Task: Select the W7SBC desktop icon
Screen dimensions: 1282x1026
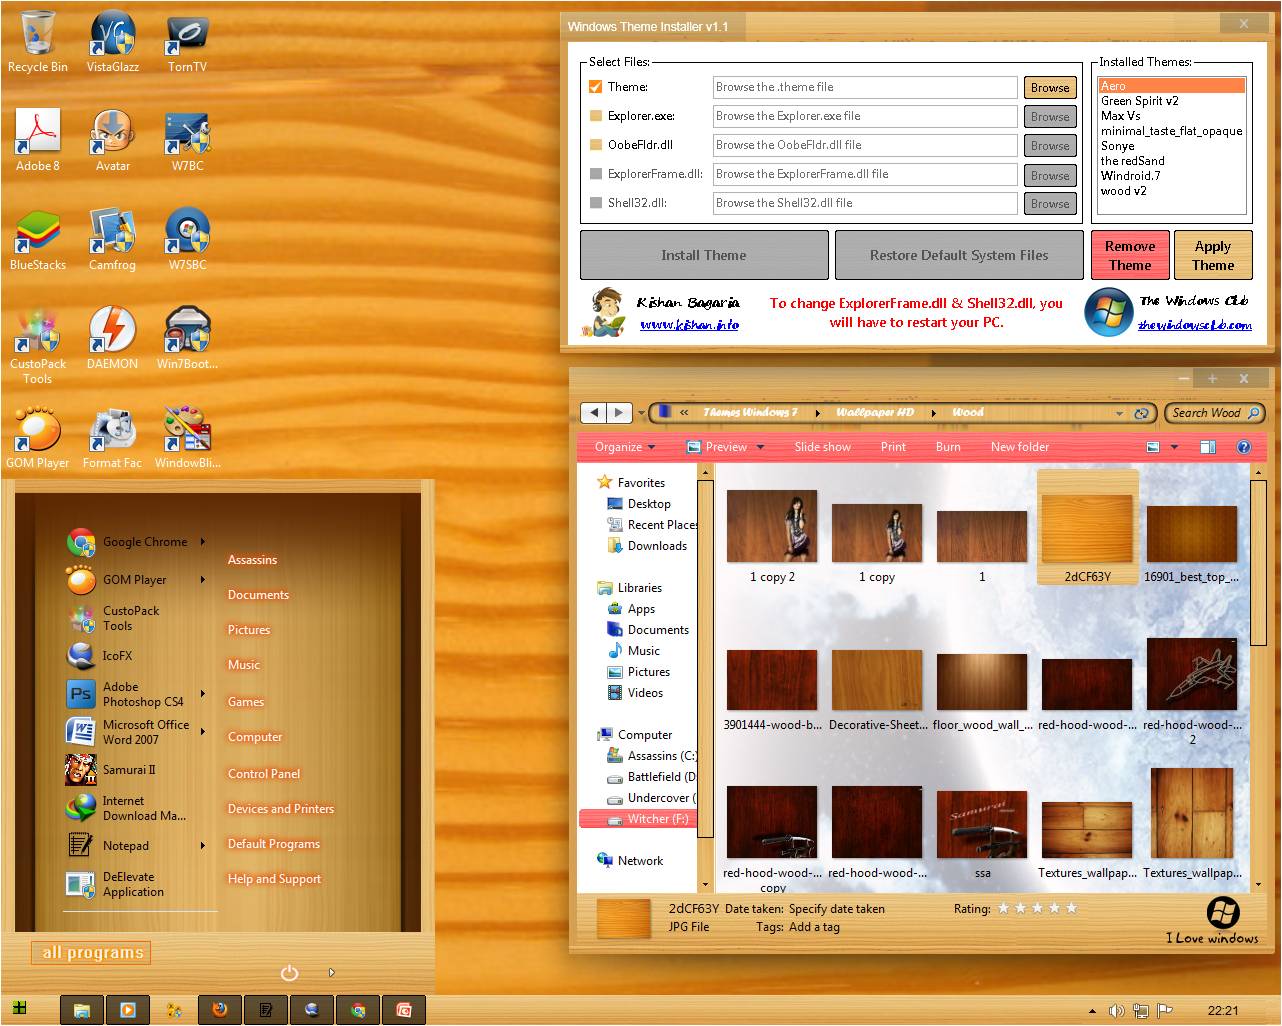Action: [187, 240]
